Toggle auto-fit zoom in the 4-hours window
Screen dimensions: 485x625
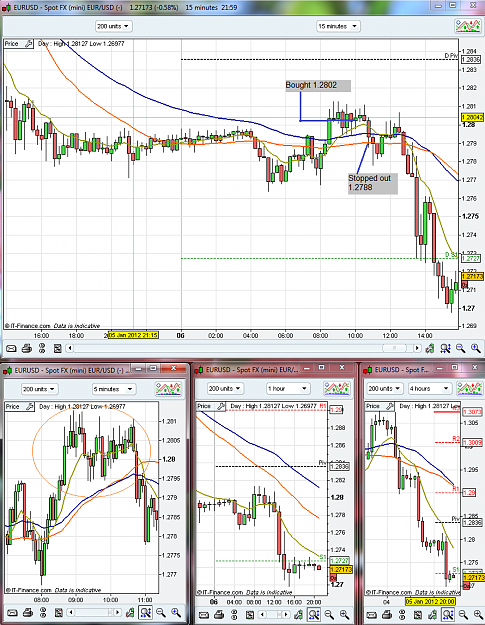[448, 615]
